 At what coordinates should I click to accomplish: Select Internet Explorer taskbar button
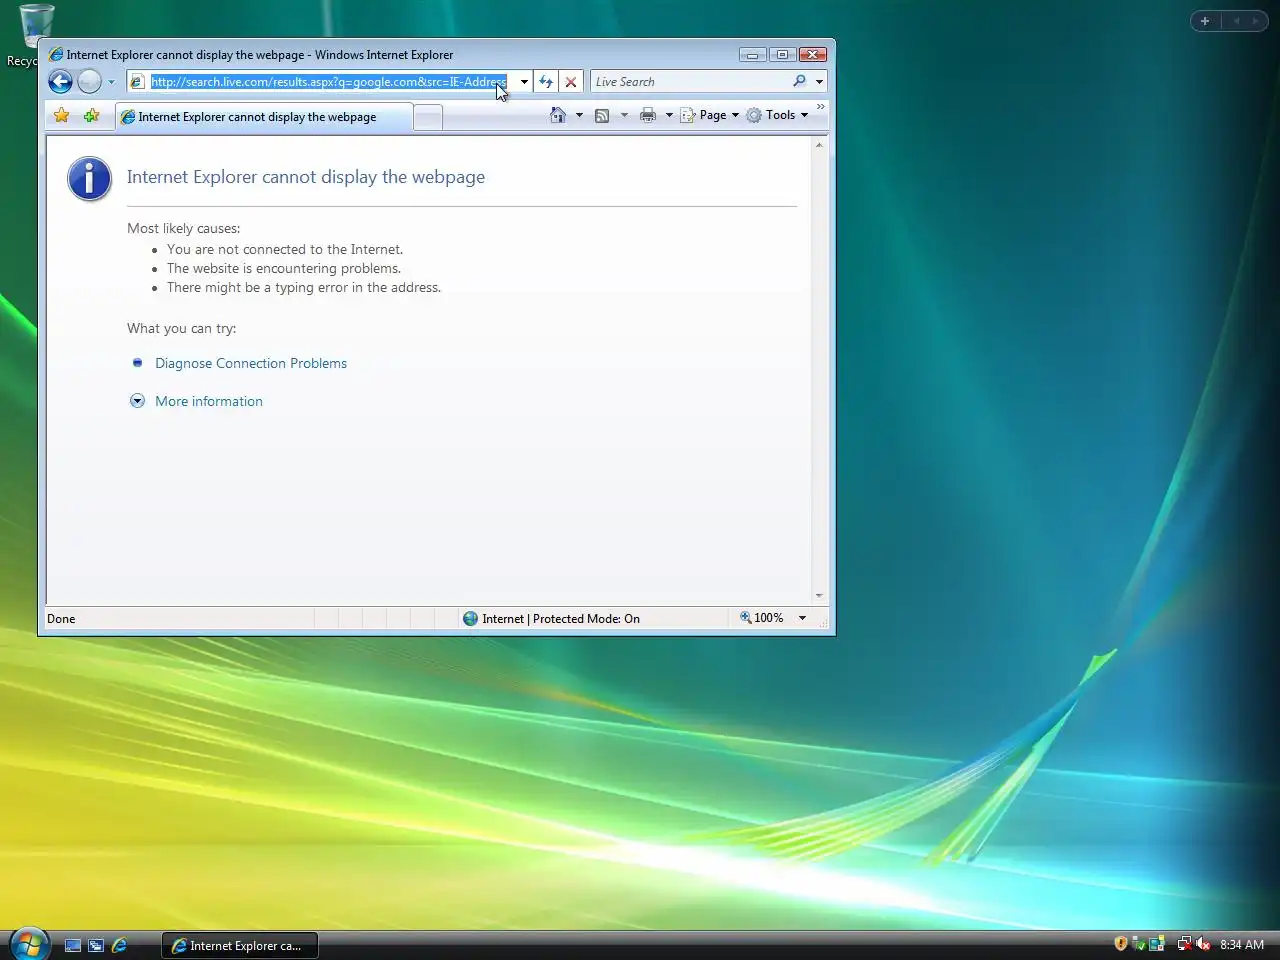(240, 945)
